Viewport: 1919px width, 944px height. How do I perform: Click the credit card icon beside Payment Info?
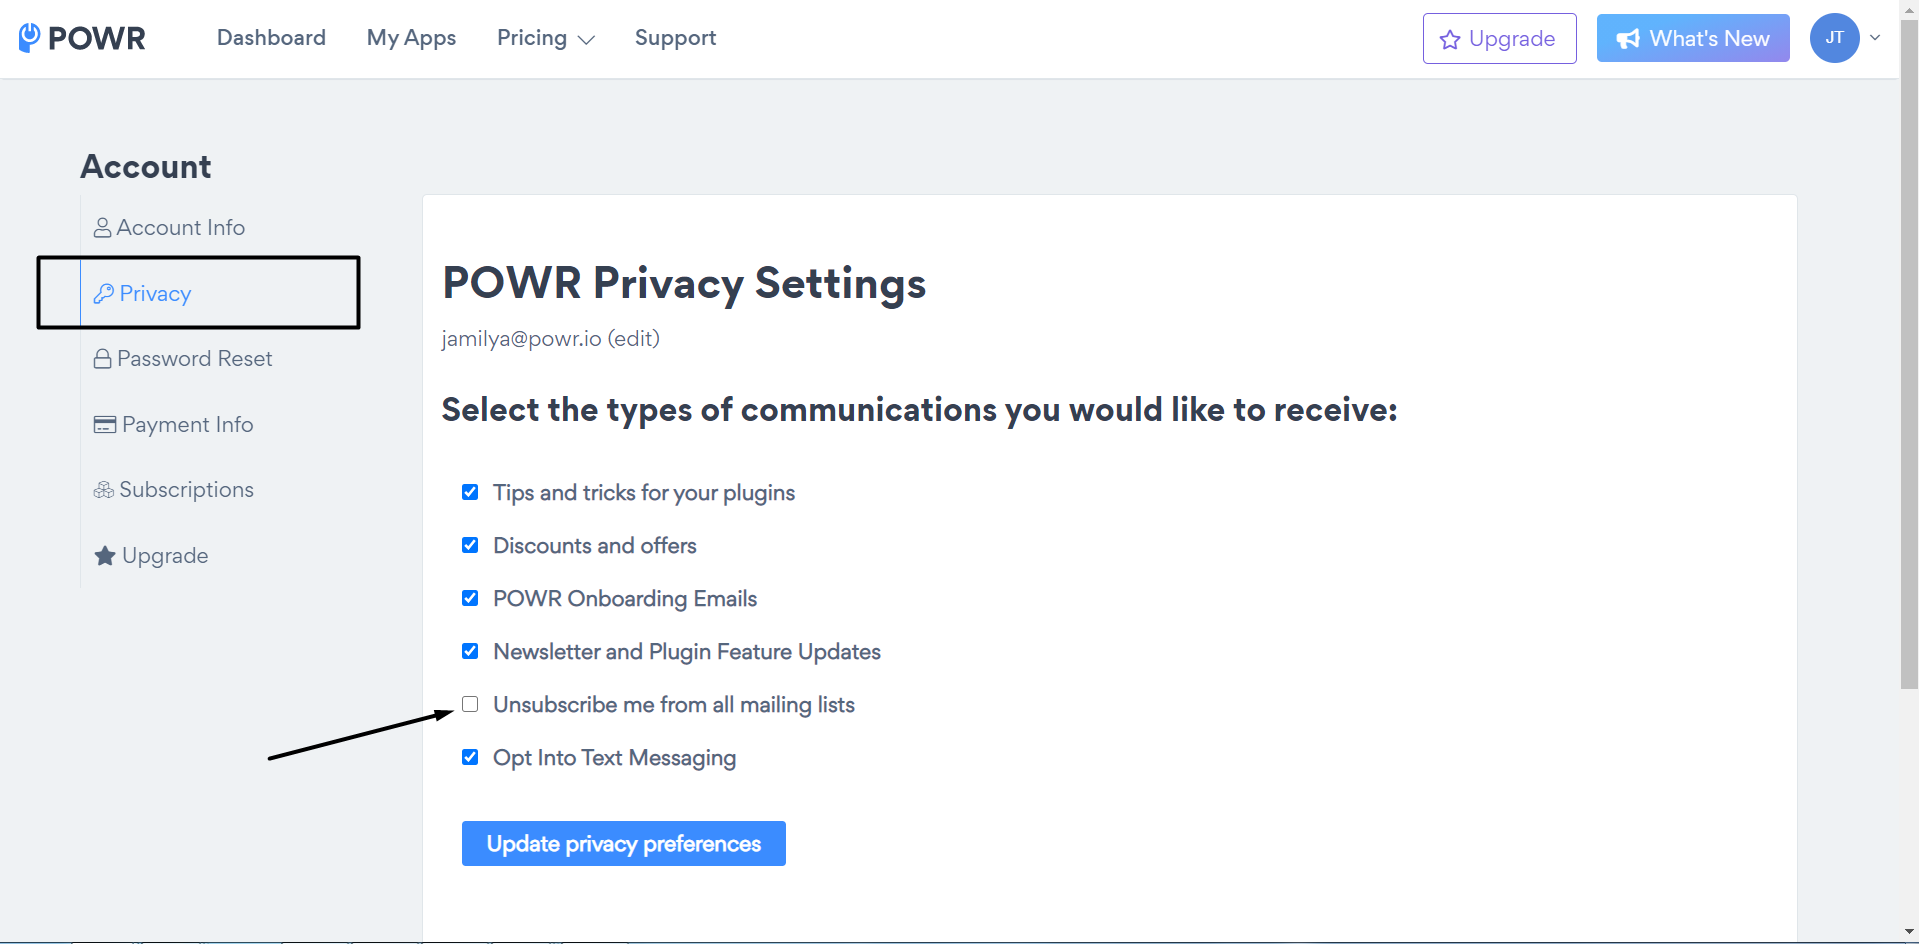pos(105,425)
